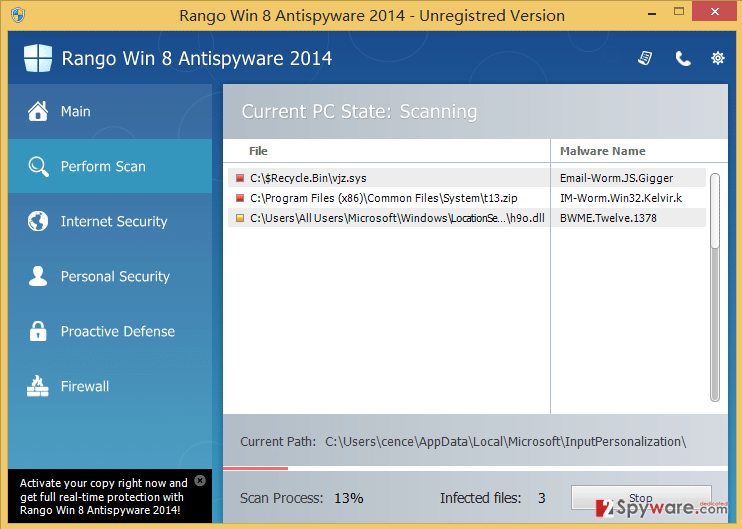Switch to Proactive Defense section

(x=110, y=331)
